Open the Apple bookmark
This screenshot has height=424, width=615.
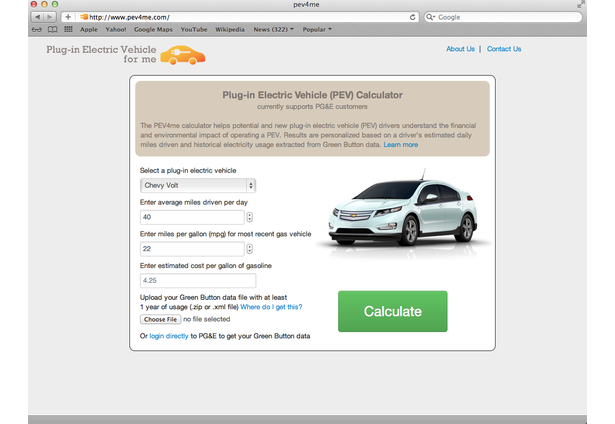point(89,29)
